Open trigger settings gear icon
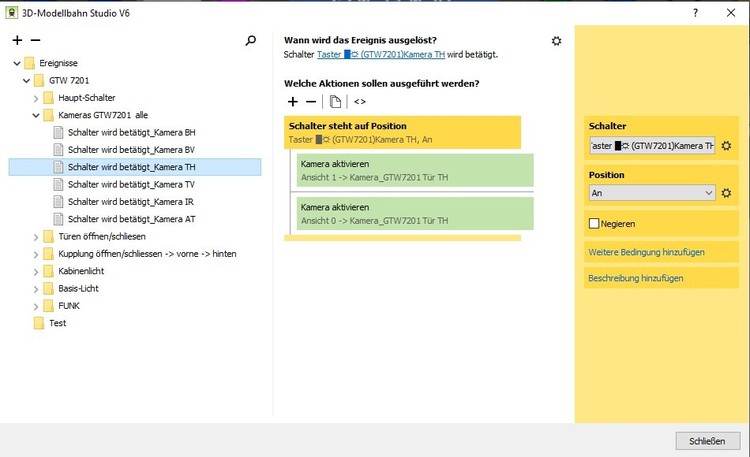The width and height of the screenshot is (750, 457). pos(557,41)
